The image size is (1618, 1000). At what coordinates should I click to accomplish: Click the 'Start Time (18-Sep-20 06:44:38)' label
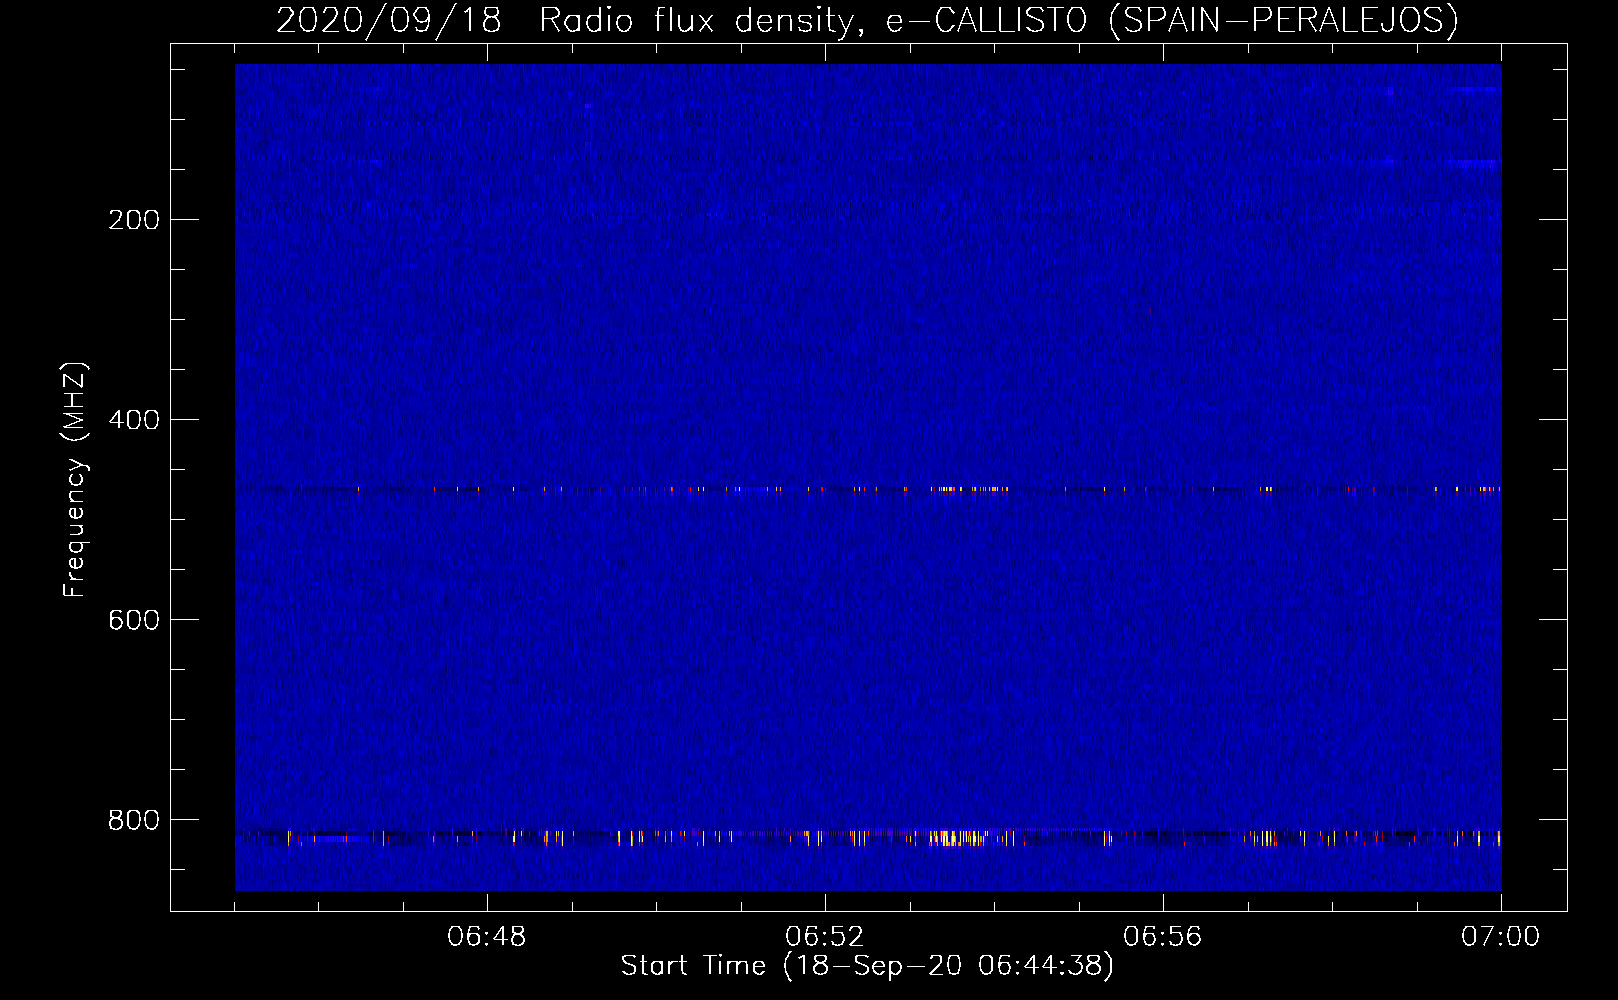click(867, 966)
